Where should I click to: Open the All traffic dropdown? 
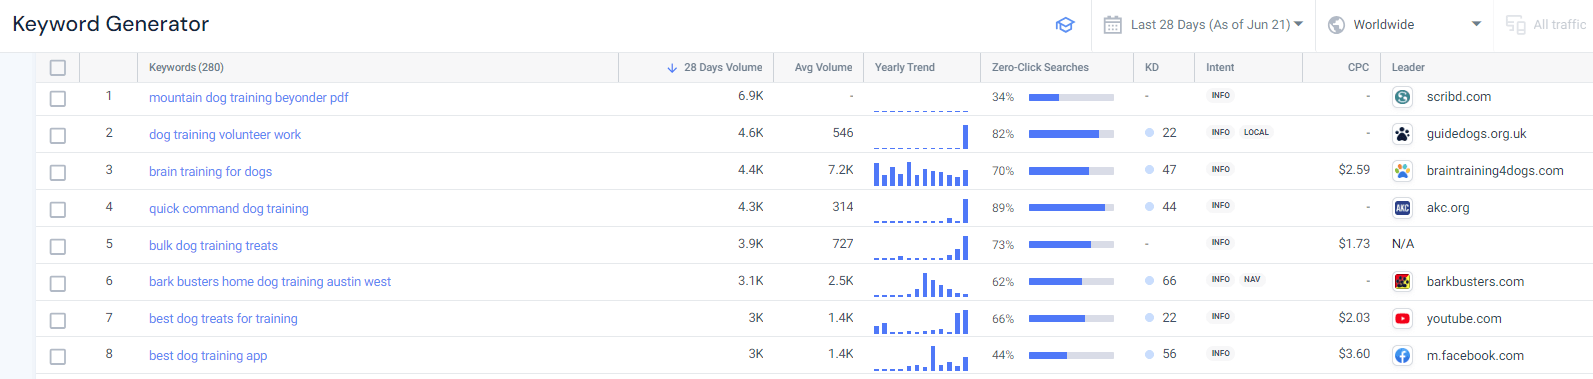[x=1545, y=25]
